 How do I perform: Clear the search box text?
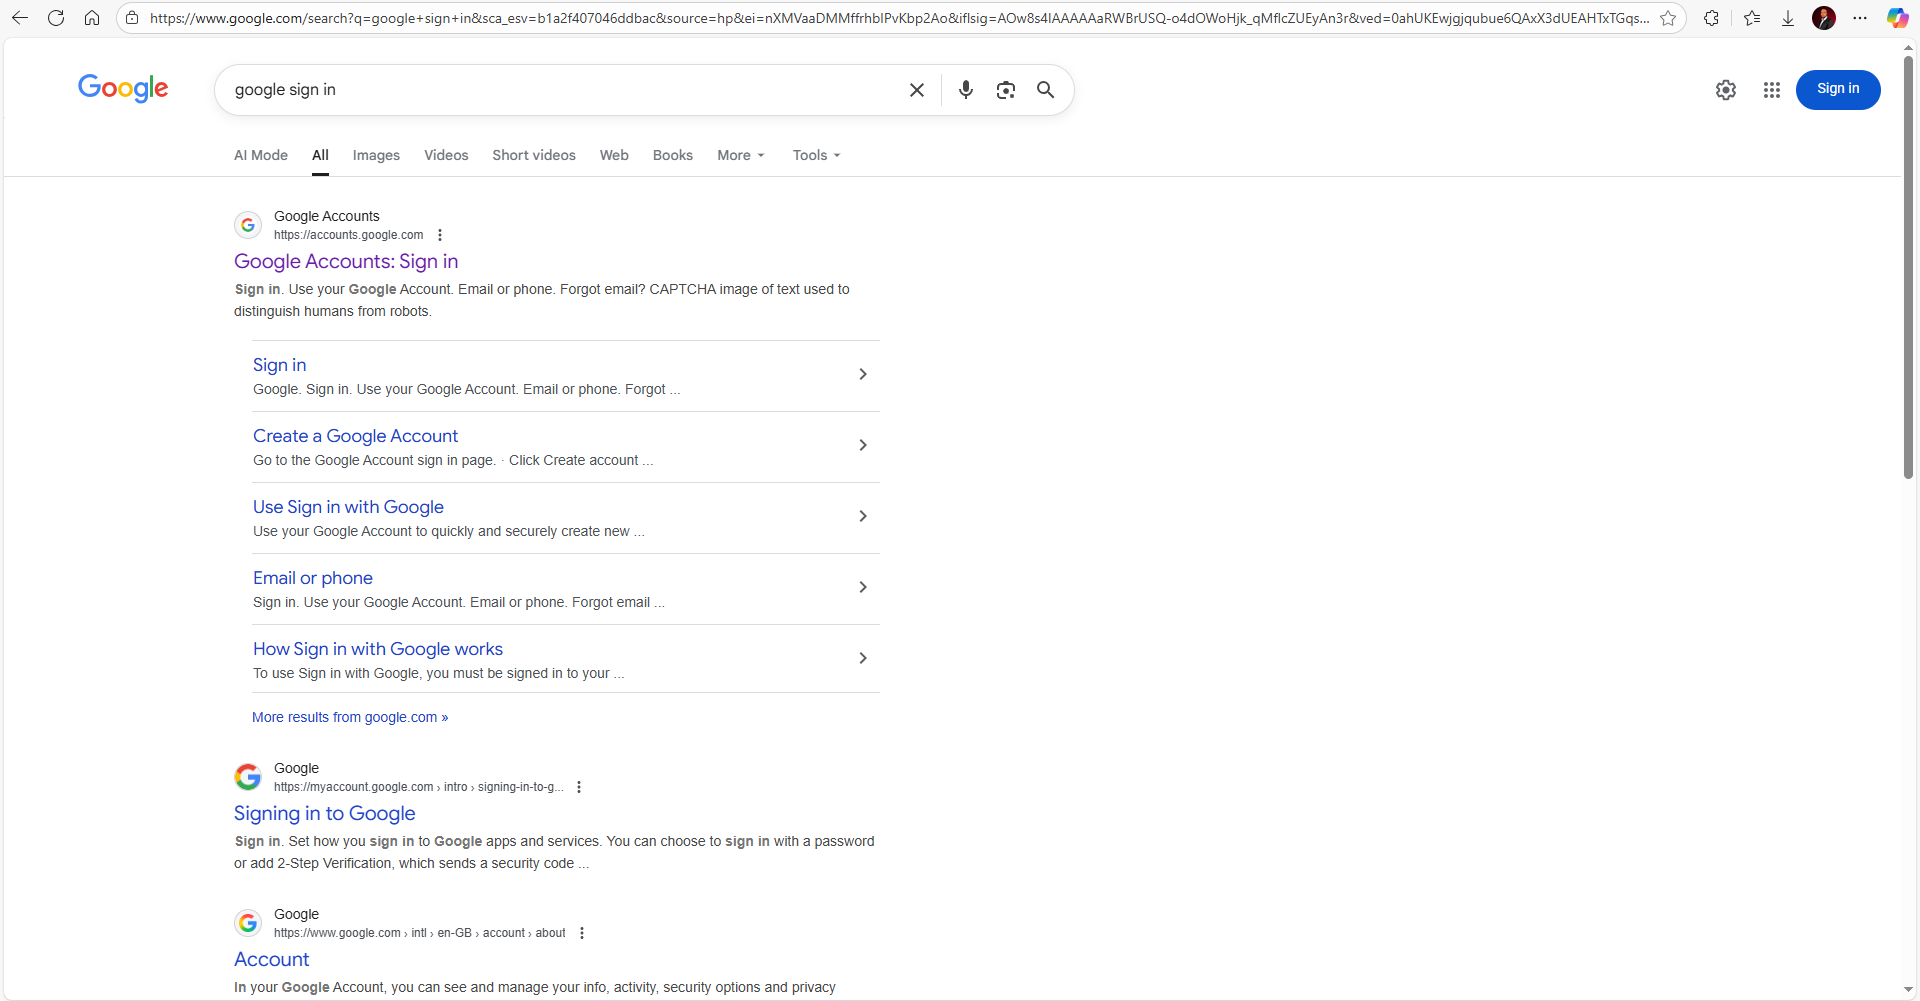coord(916,90)
